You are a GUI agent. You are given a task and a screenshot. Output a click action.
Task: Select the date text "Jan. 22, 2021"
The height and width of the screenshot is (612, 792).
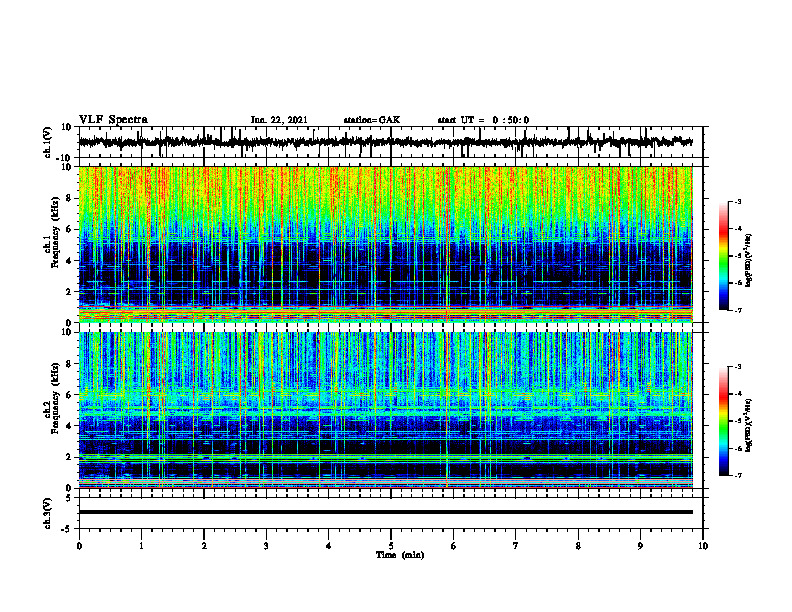tap(279, 120)
